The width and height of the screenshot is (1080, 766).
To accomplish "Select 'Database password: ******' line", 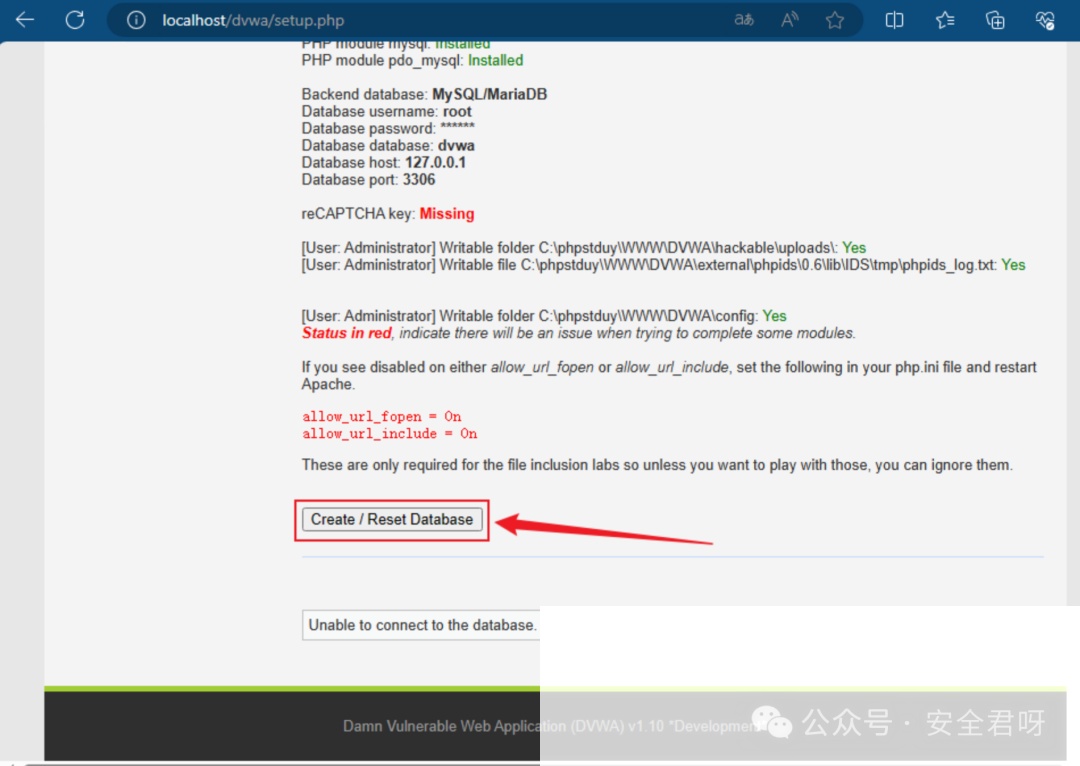I will coord(388,128).
